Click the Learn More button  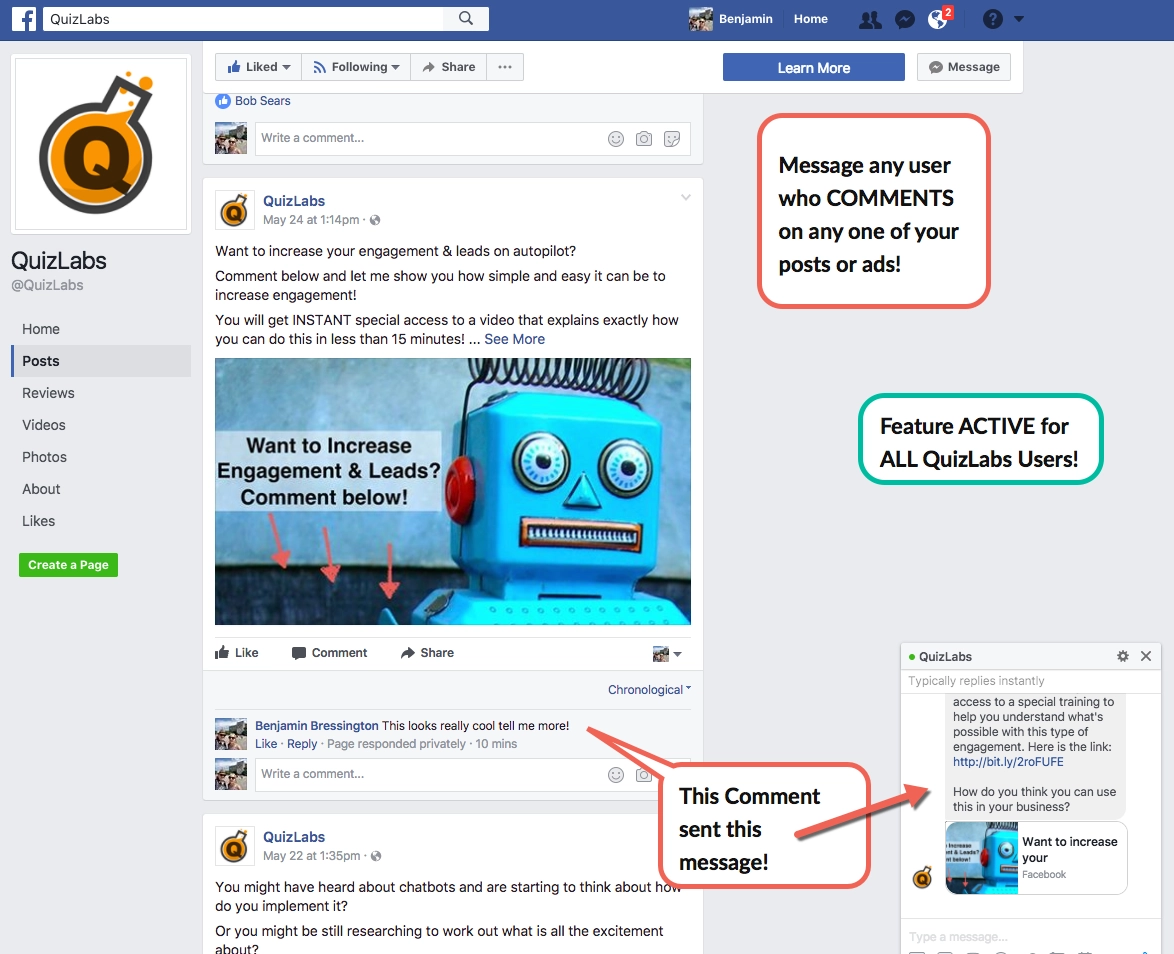pos(814,67)
